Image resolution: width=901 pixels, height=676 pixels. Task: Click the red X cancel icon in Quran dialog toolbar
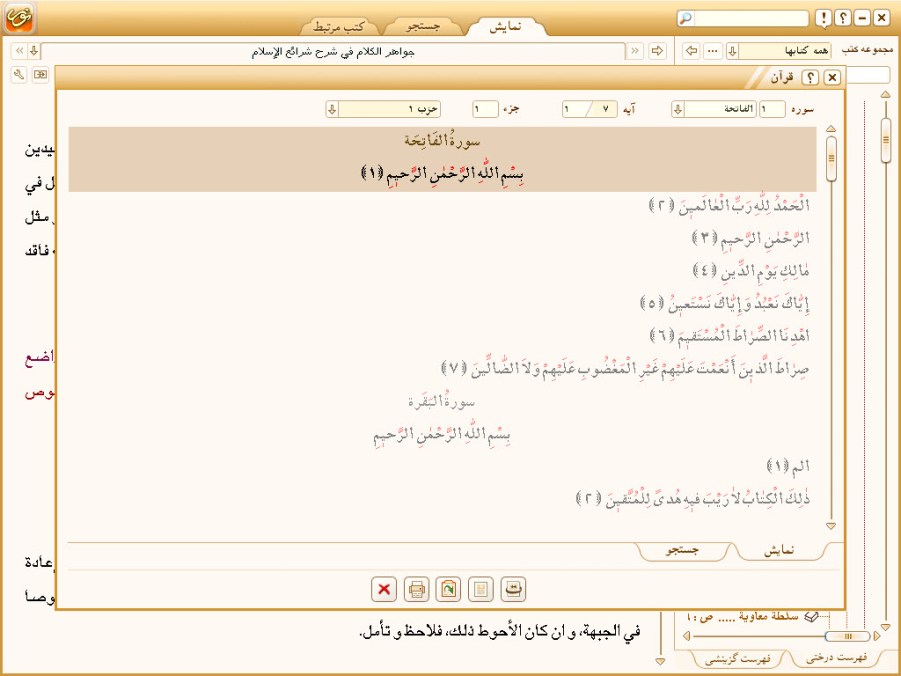[384, 589]
